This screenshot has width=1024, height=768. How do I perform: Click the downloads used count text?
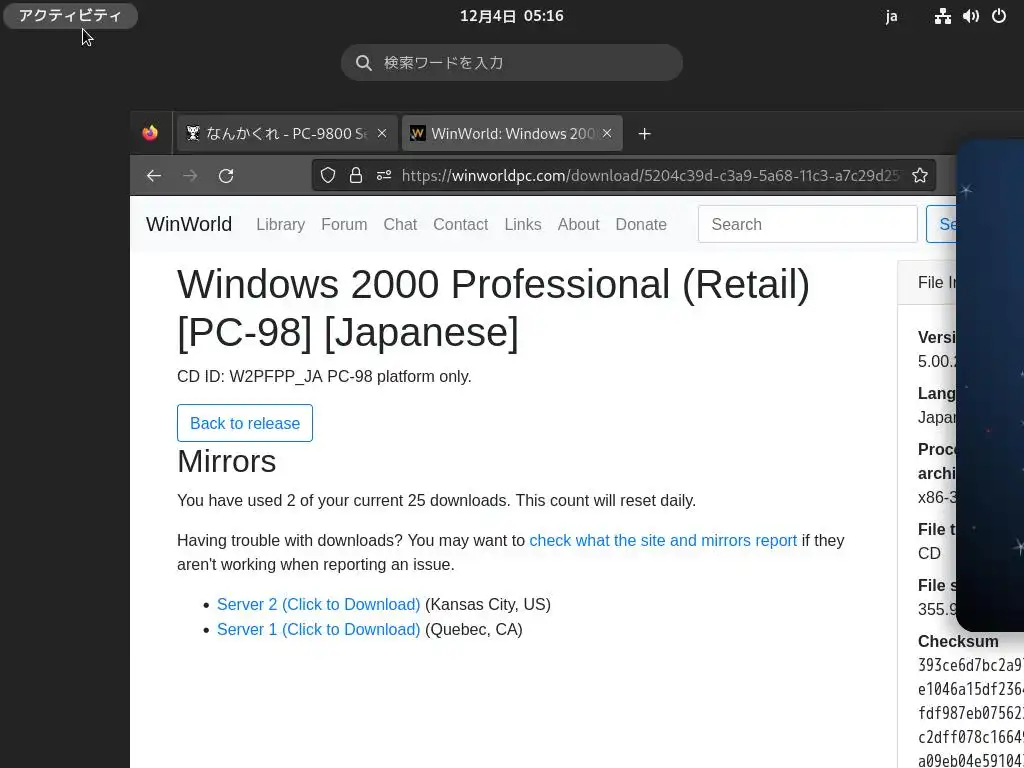436,501
